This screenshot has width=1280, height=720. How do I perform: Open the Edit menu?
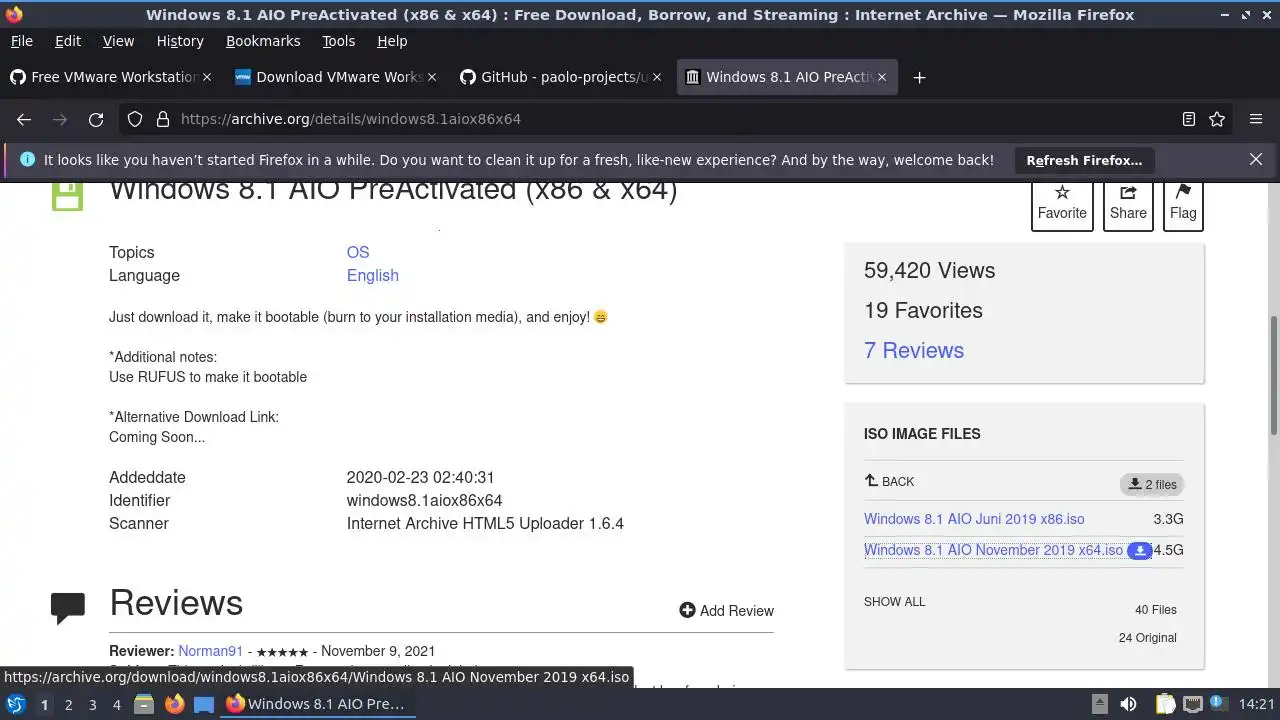[68, 41]
